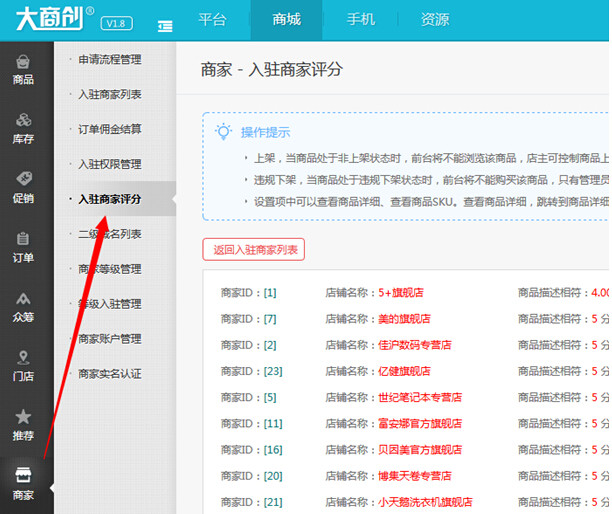Open 申请流程管理 menu item
Image resolution: width=612 pixels, height=514 pixels.
point(110,60)
